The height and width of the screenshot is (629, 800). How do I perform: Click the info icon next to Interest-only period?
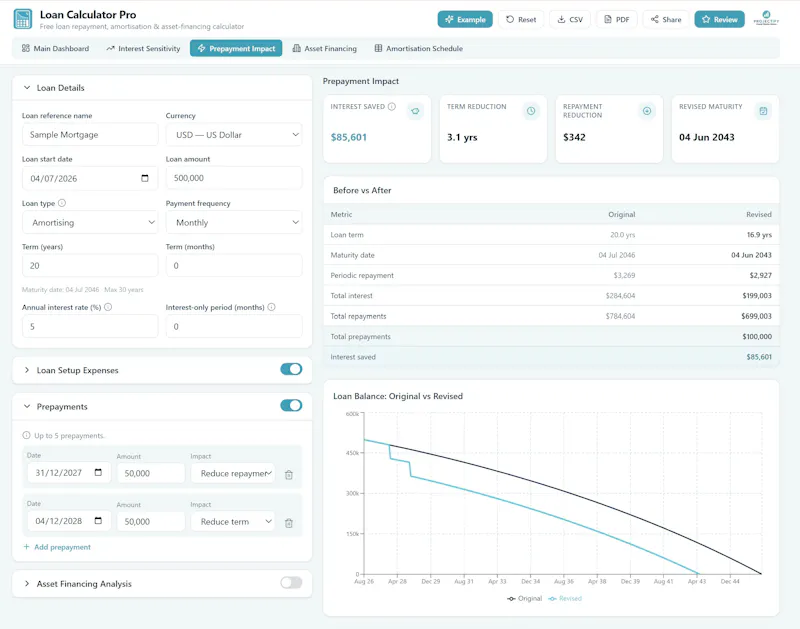tap(271, 307)
